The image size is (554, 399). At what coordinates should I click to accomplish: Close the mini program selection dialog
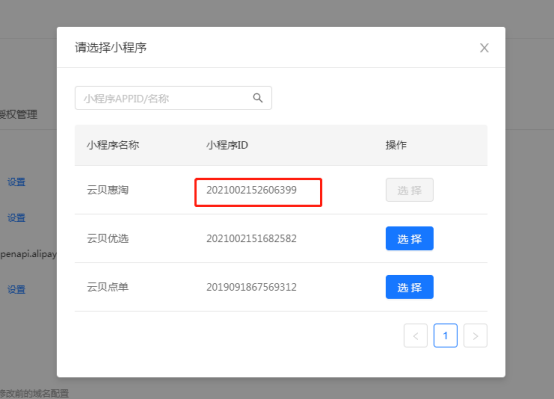tap(484, 48)
